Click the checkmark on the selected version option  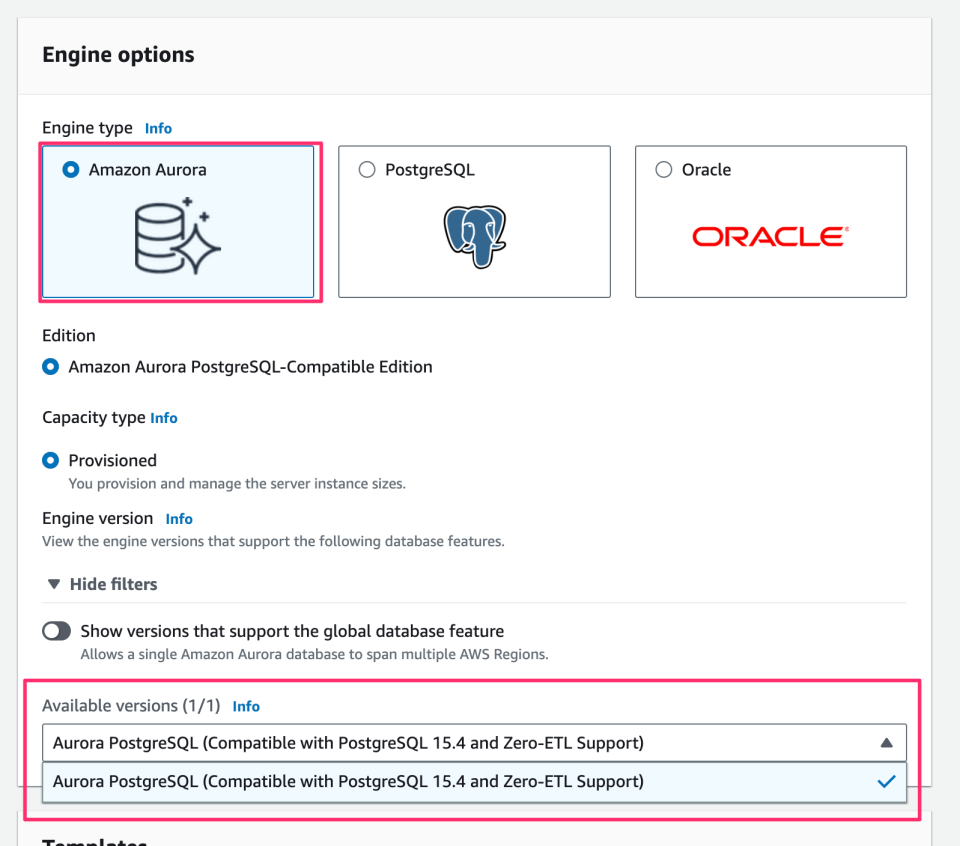[x=886, y=782]
